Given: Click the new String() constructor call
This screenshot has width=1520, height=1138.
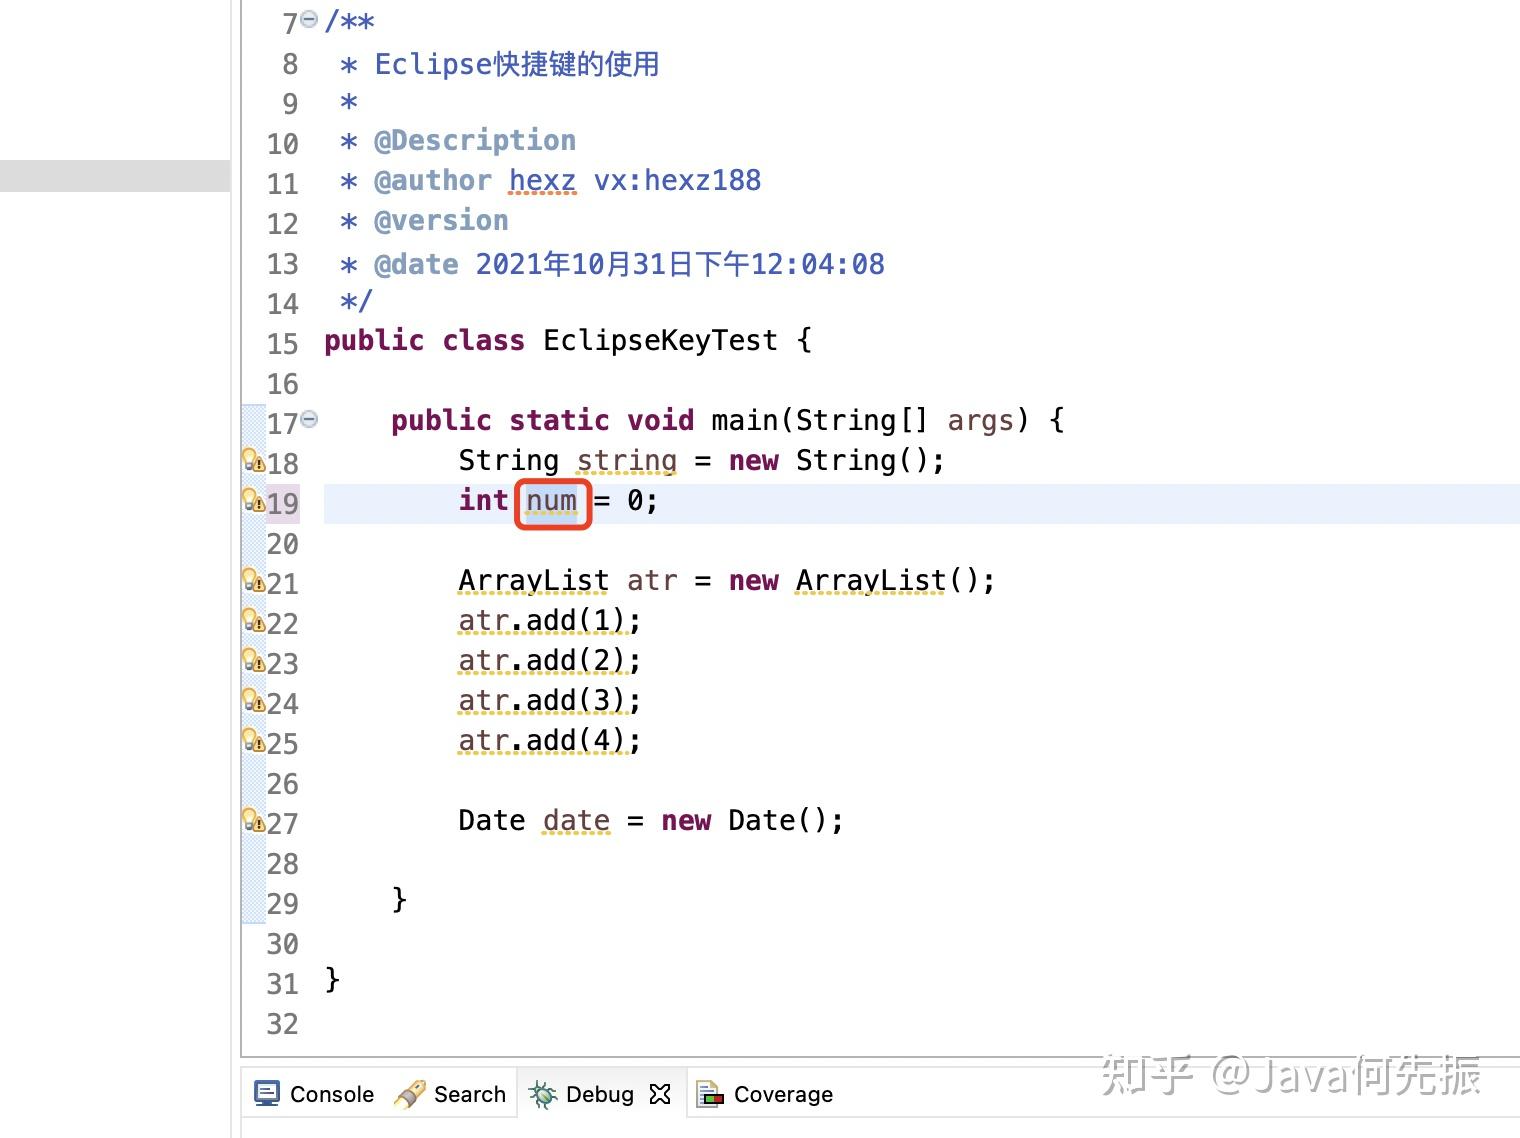Looking at the screenshot, I should click(837, 461).
